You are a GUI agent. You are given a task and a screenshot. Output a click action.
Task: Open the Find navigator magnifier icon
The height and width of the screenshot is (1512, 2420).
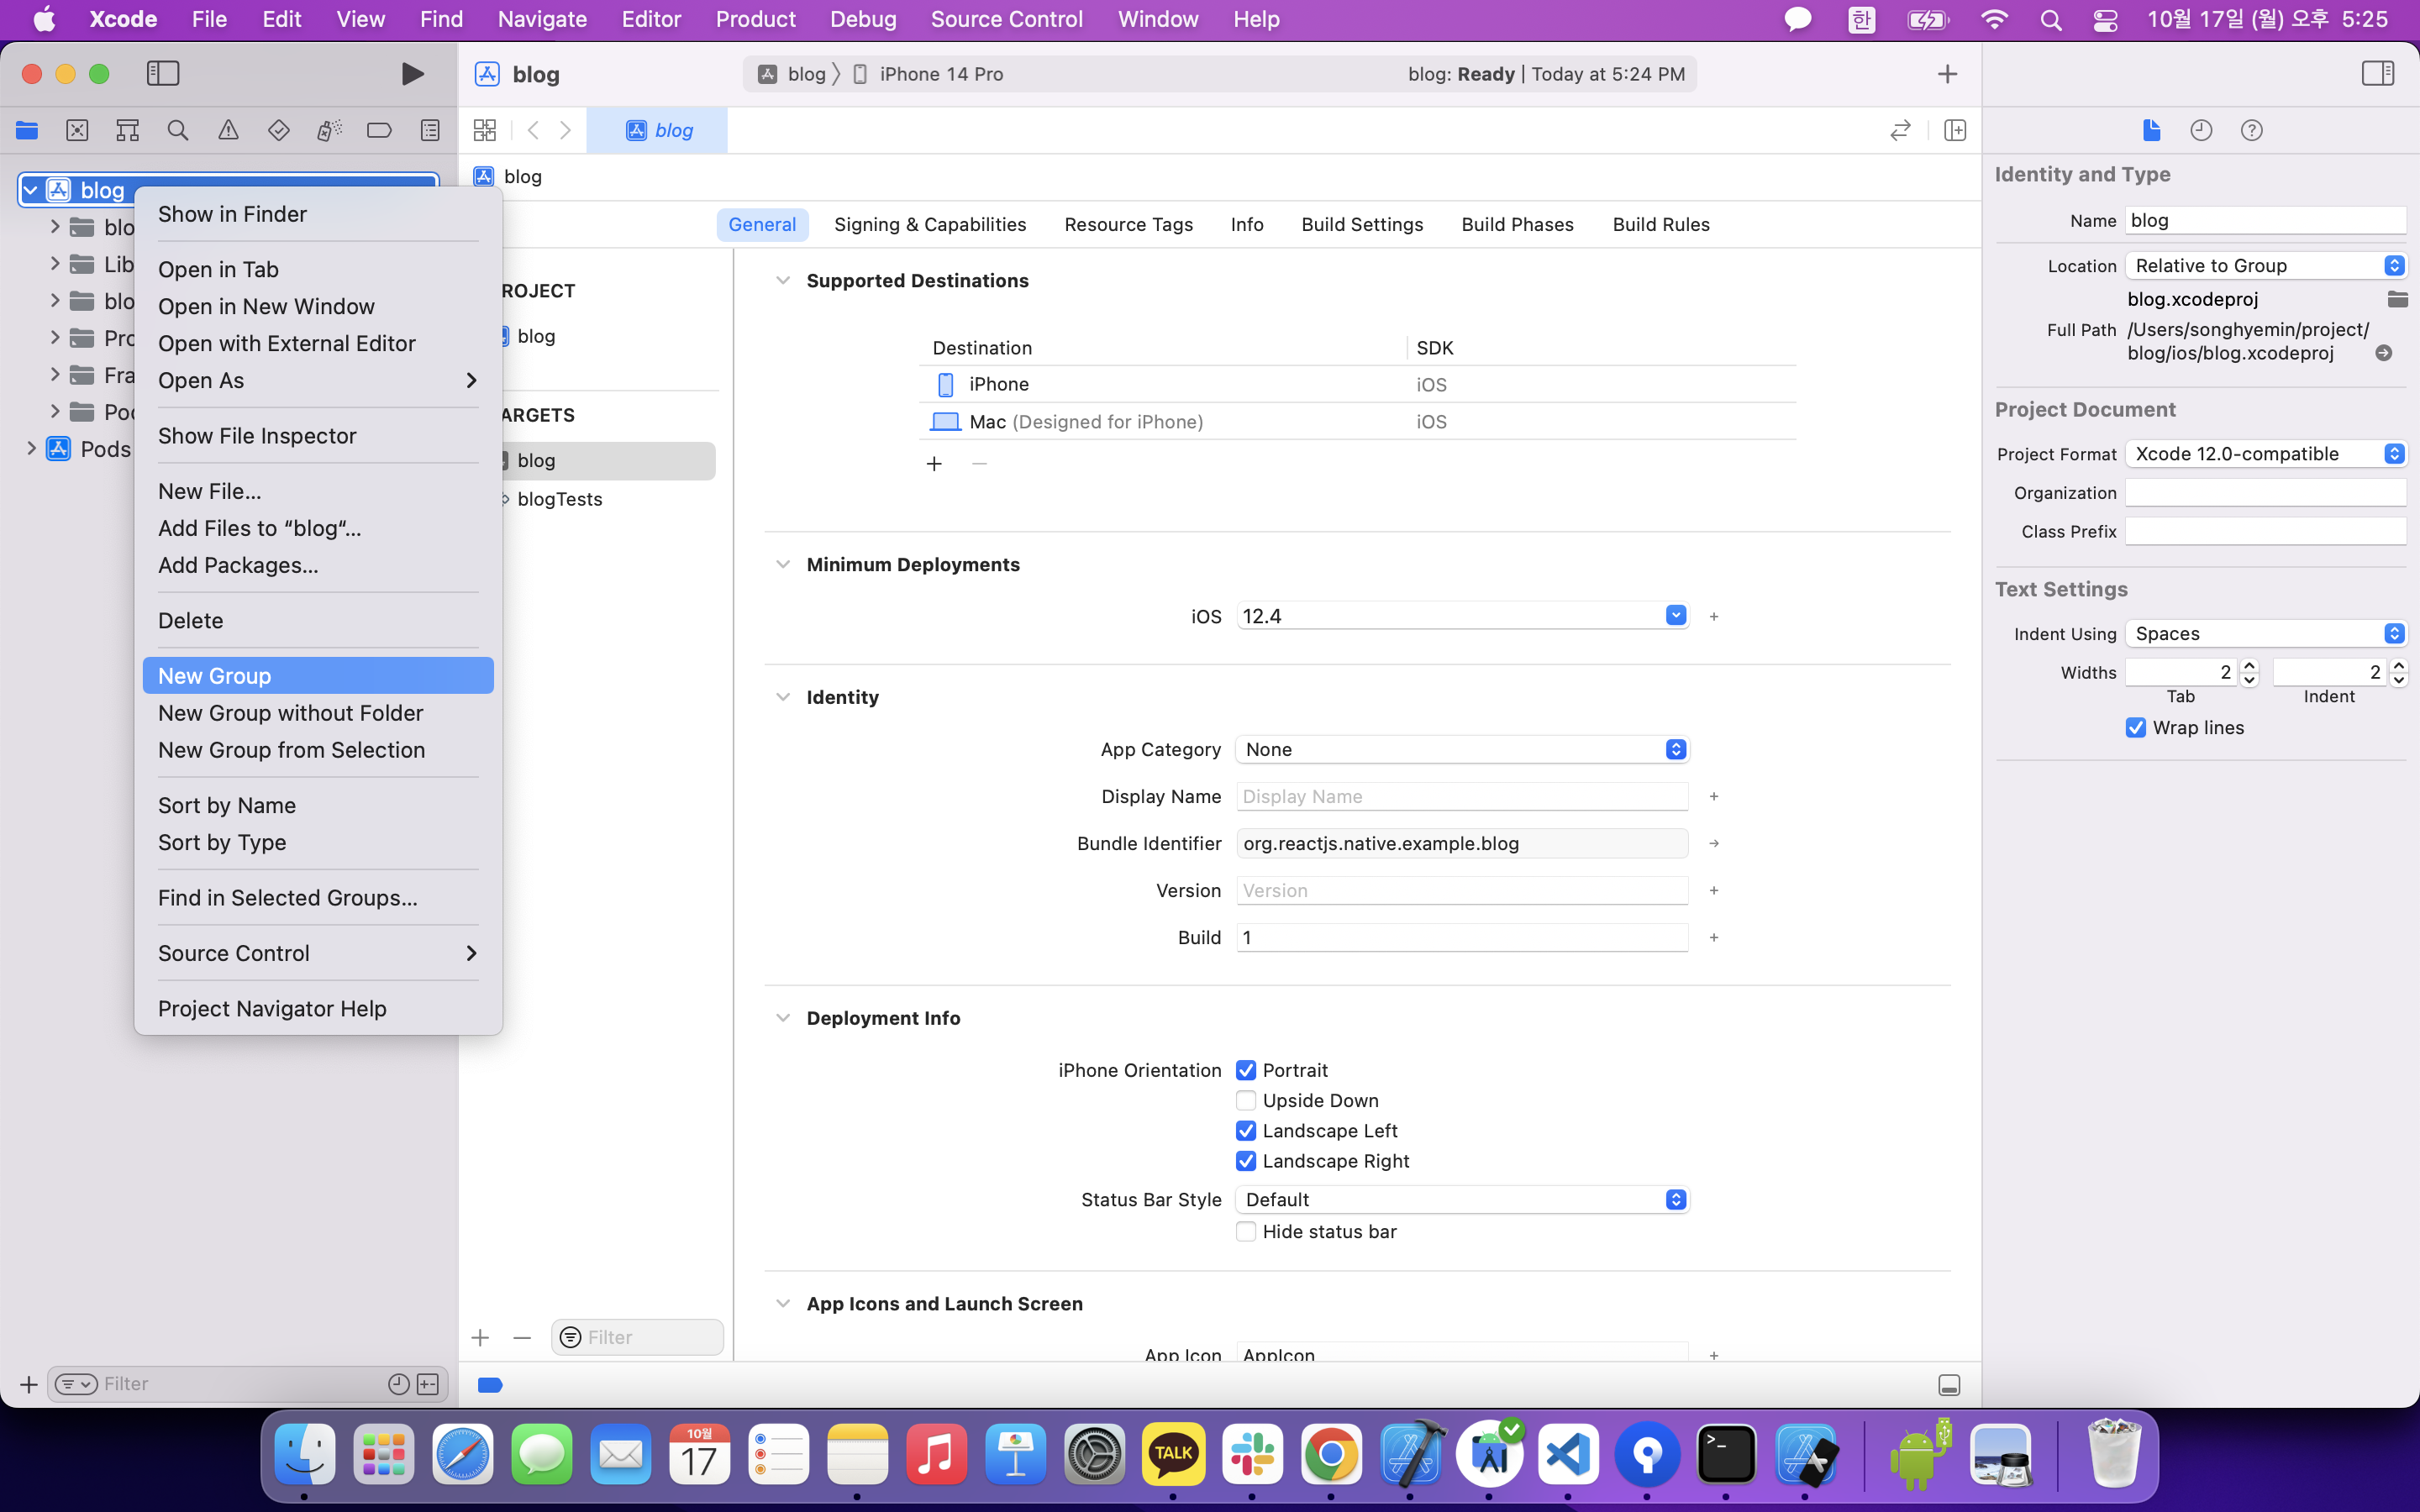(178, 130)
